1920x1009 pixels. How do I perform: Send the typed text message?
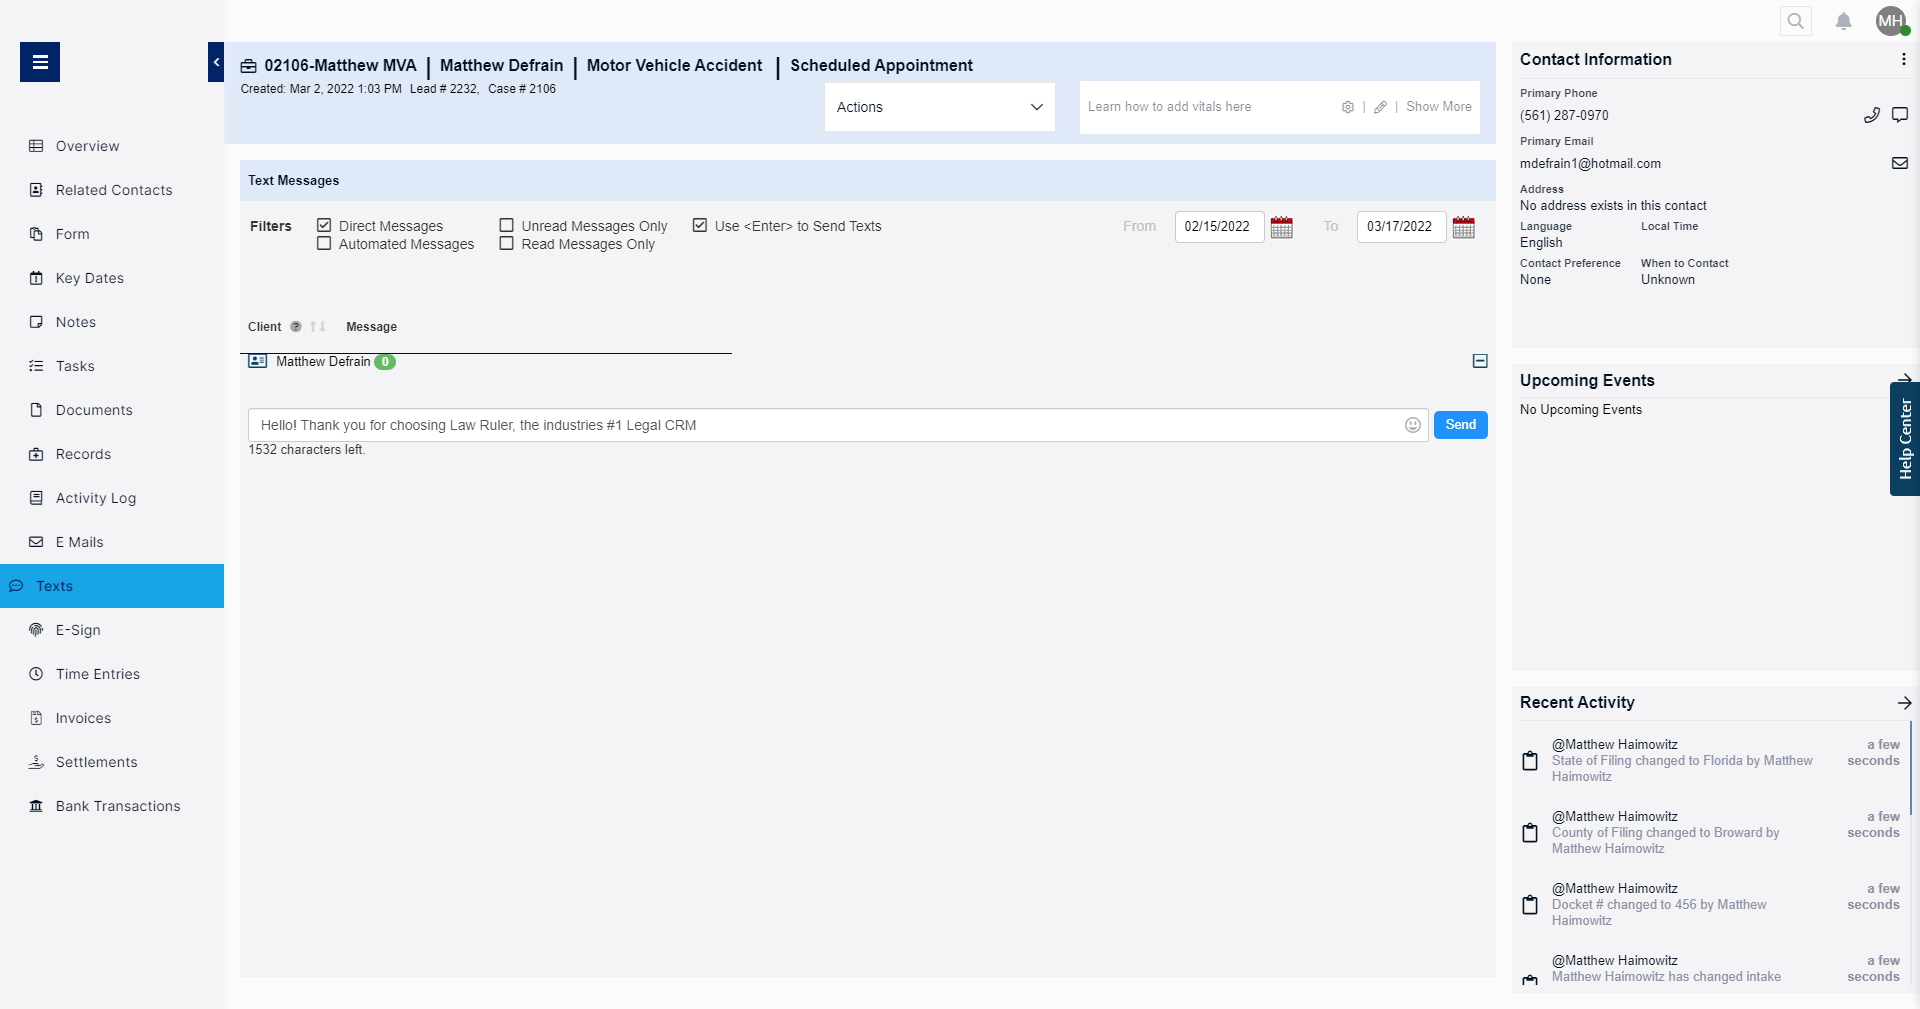pyautogui.click(x=1460, y=425)
